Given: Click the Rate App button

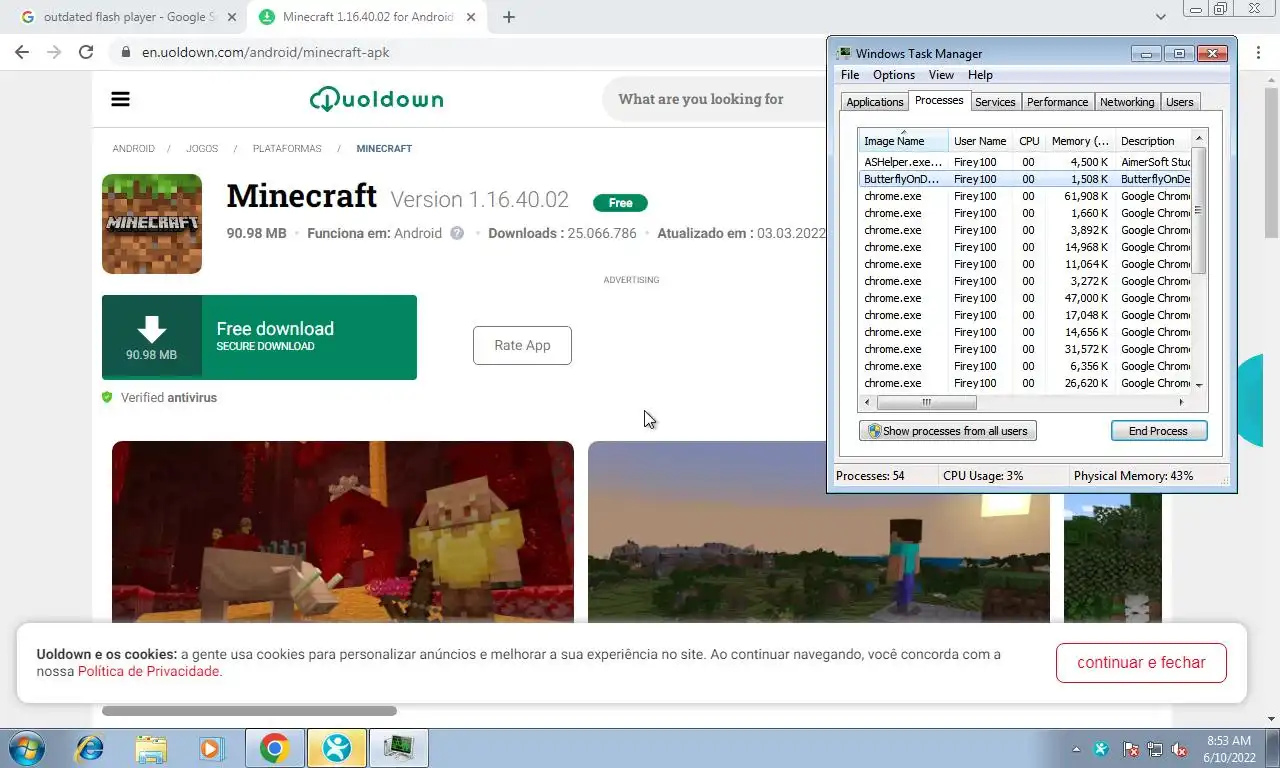Looking at the screenshot, I should point(522,345).
